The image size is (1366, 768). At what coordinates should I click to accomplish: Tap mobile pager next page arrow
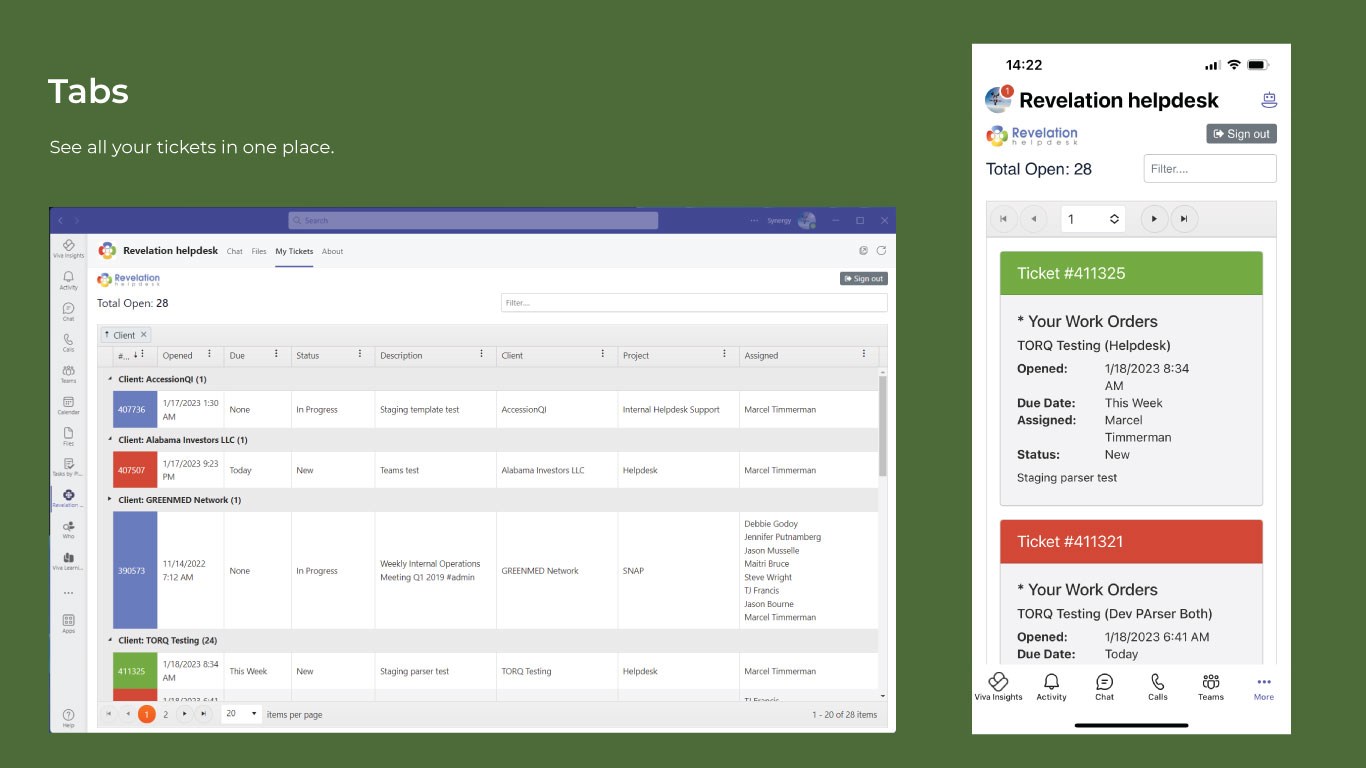pyautogui.click(x=1154, y=219)
